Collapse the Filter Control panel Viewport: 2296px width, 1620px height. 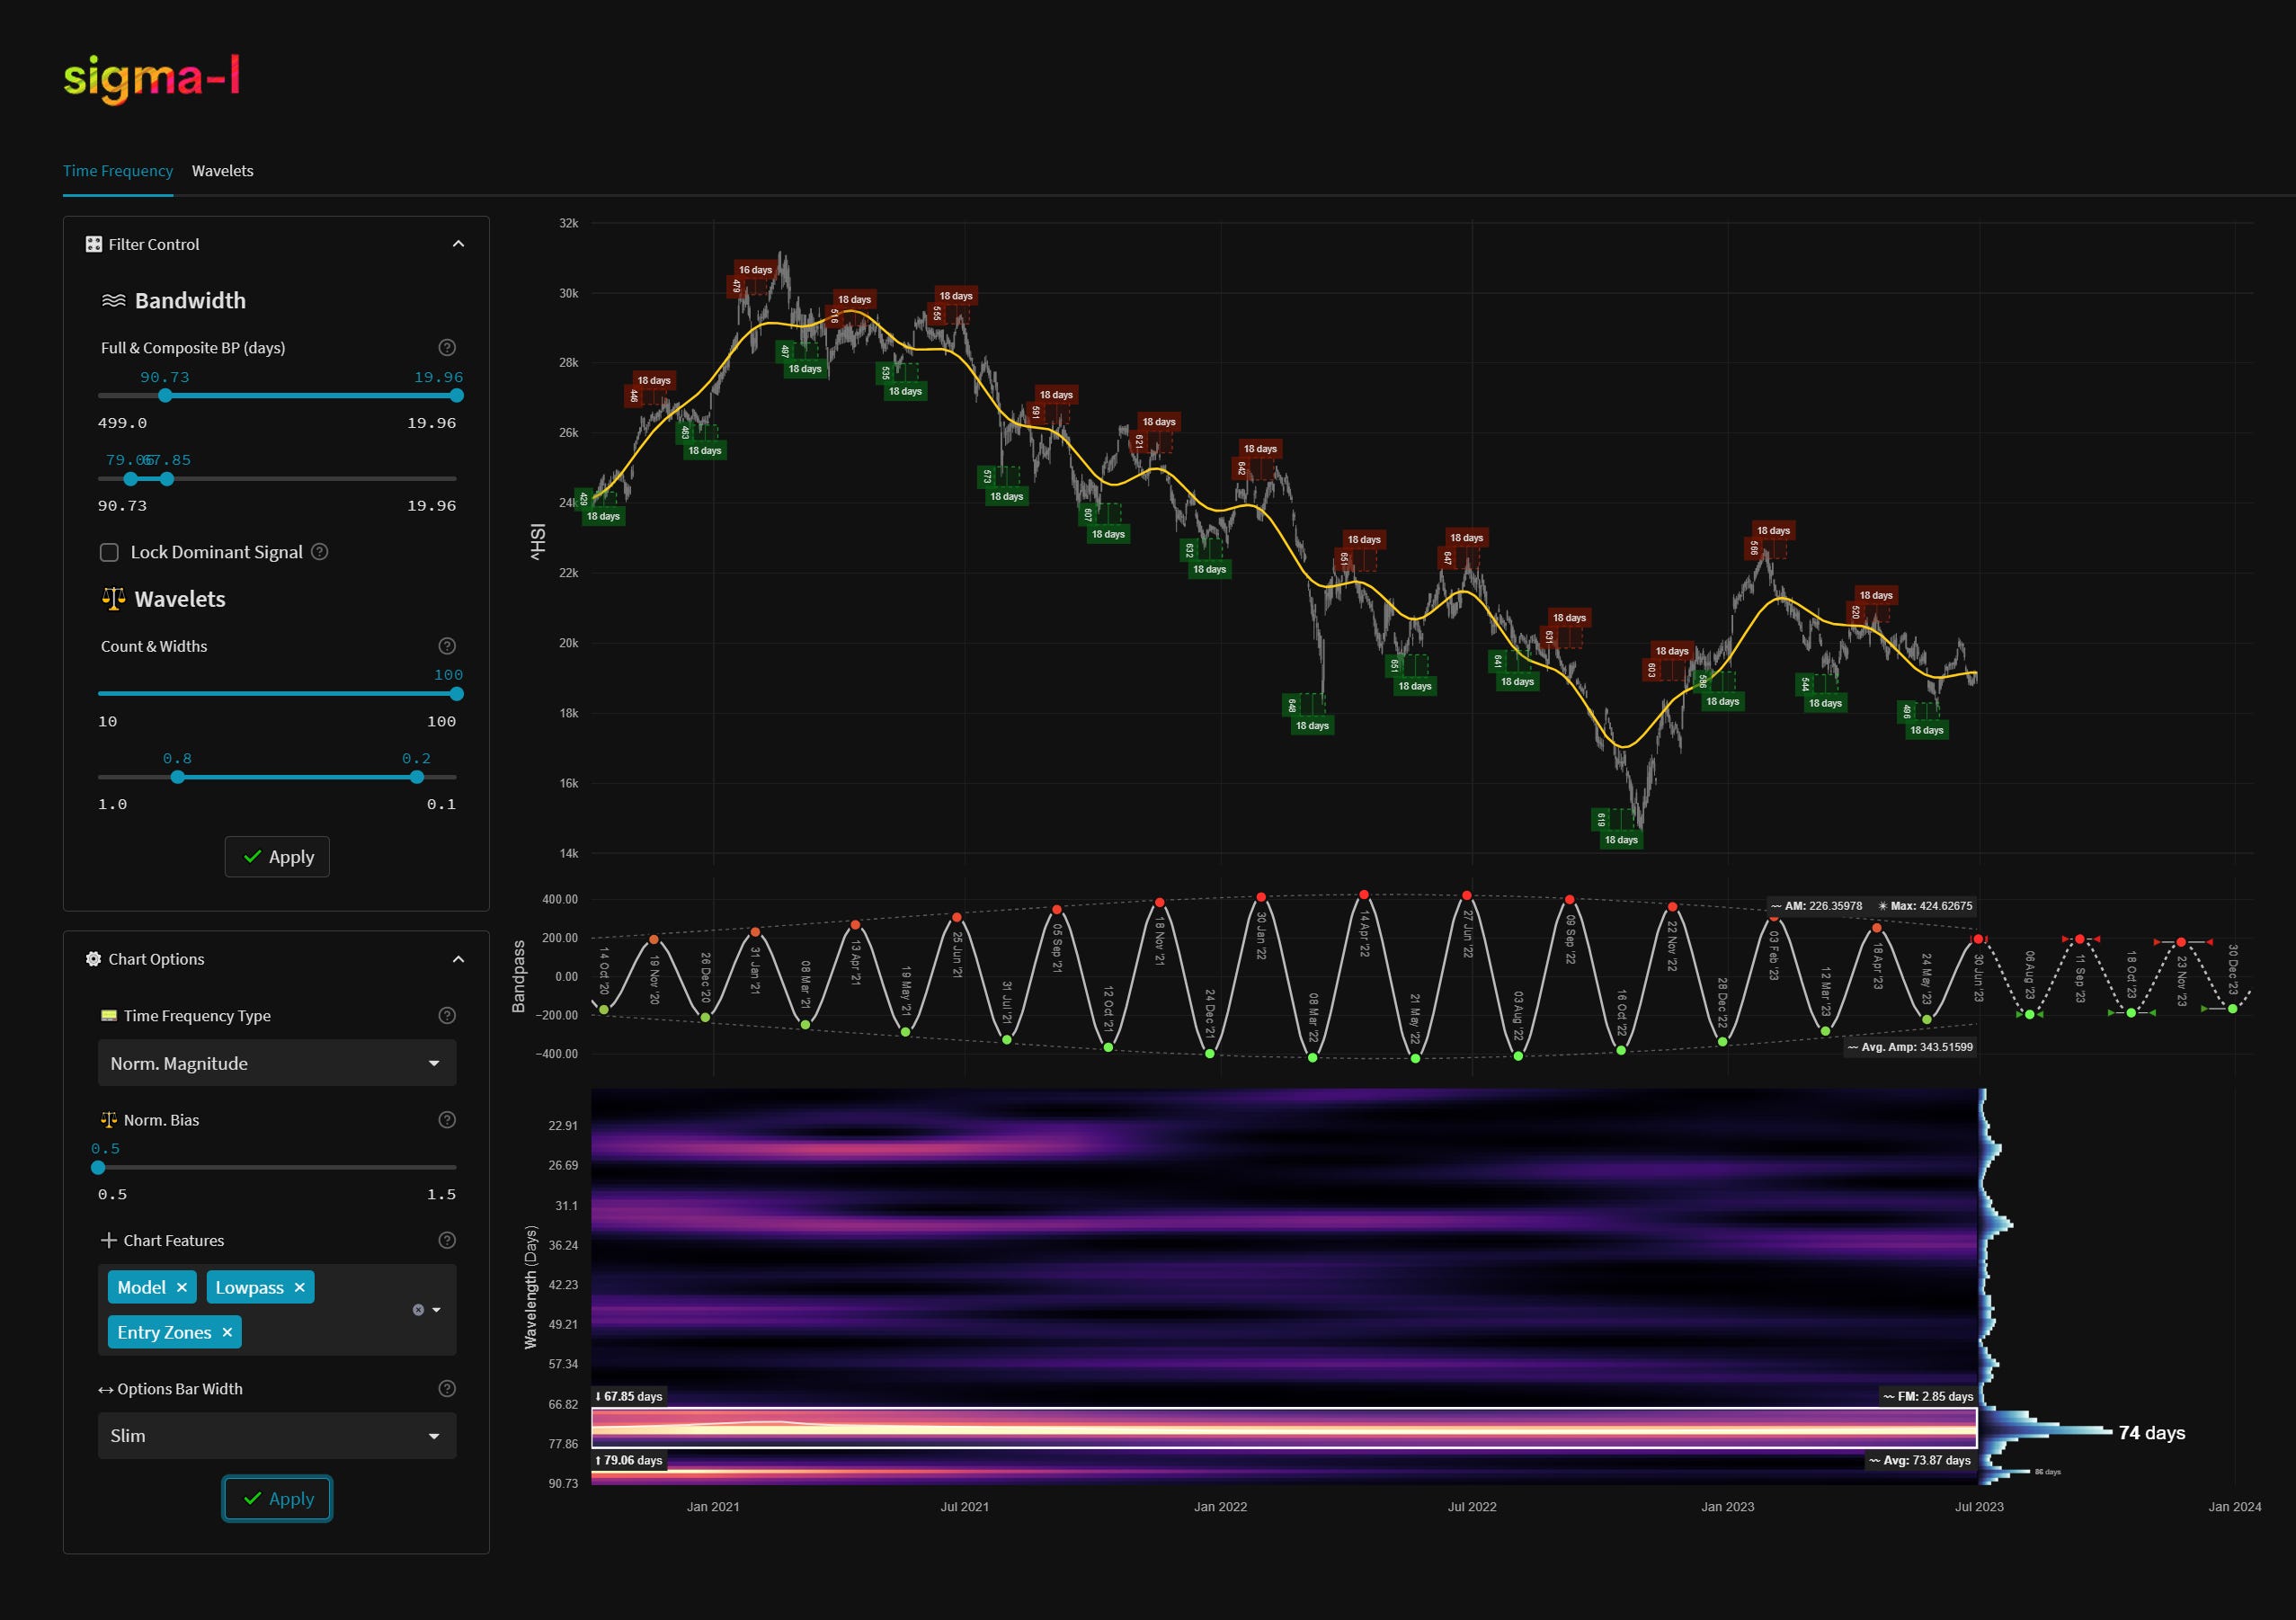(458, 244)
